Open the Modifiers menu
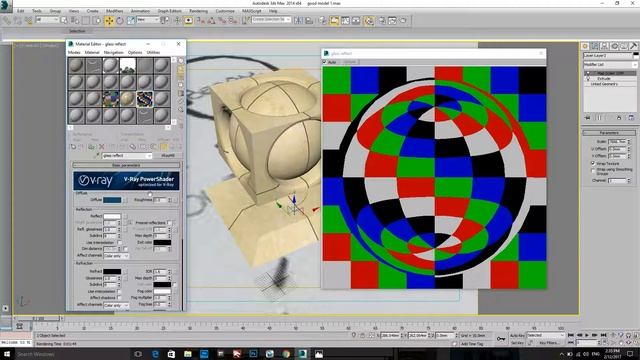Viewport: 640px width, 360px height. pyautogui.click(x=114, y=11)
